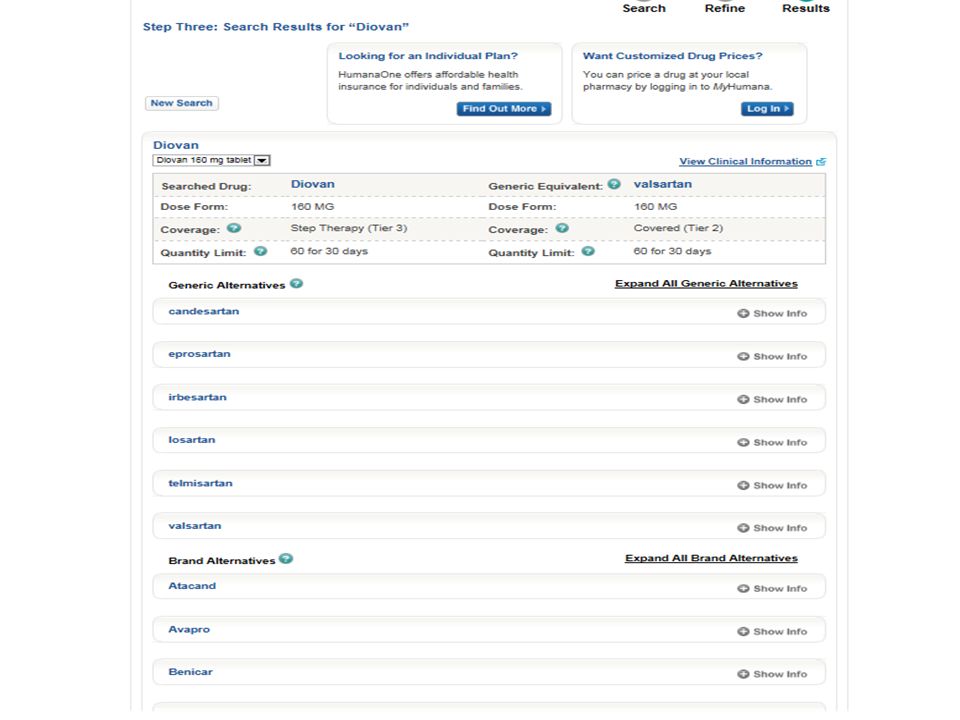Expand Show Info for Benicar

[772, 674]
